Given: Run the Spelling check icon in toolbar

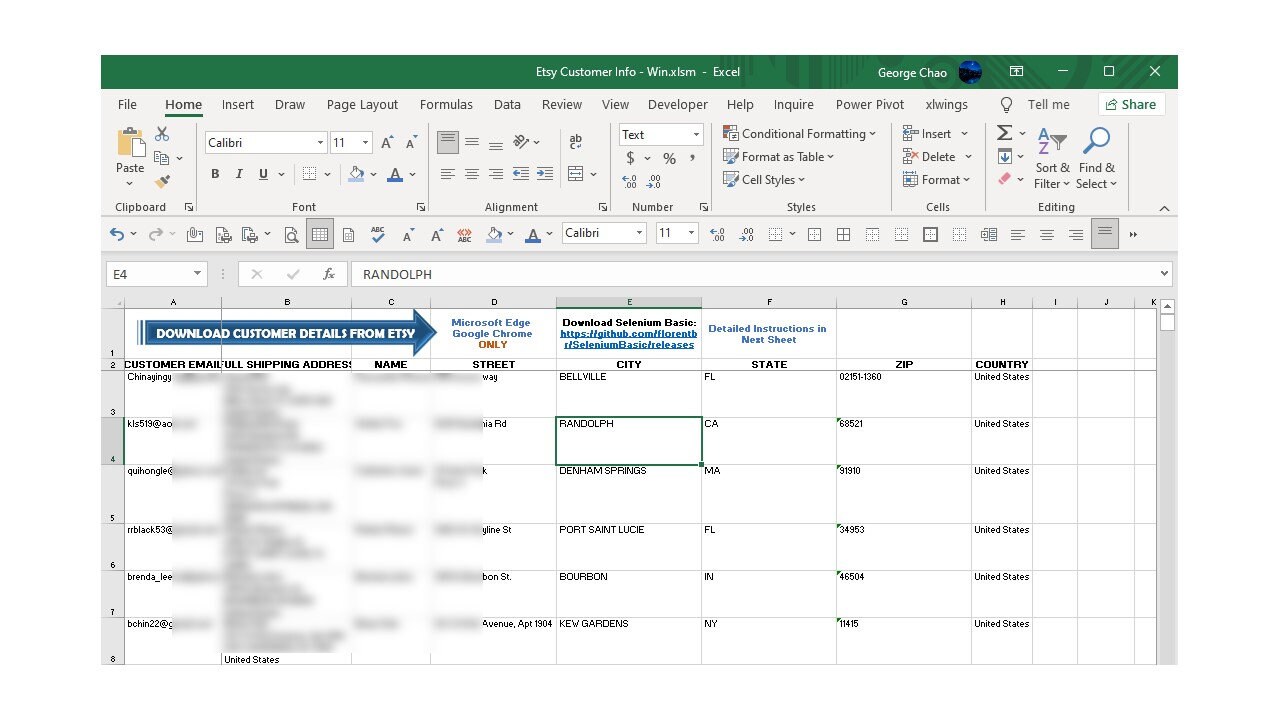Looking at the screenshot, I should (x=378, y=235).
